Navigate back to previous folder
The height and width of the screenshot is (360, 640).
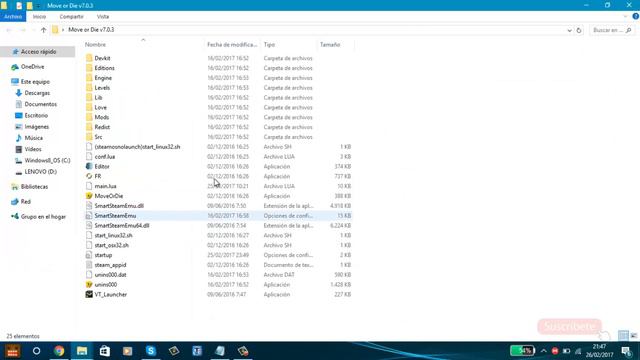[9, 30]
